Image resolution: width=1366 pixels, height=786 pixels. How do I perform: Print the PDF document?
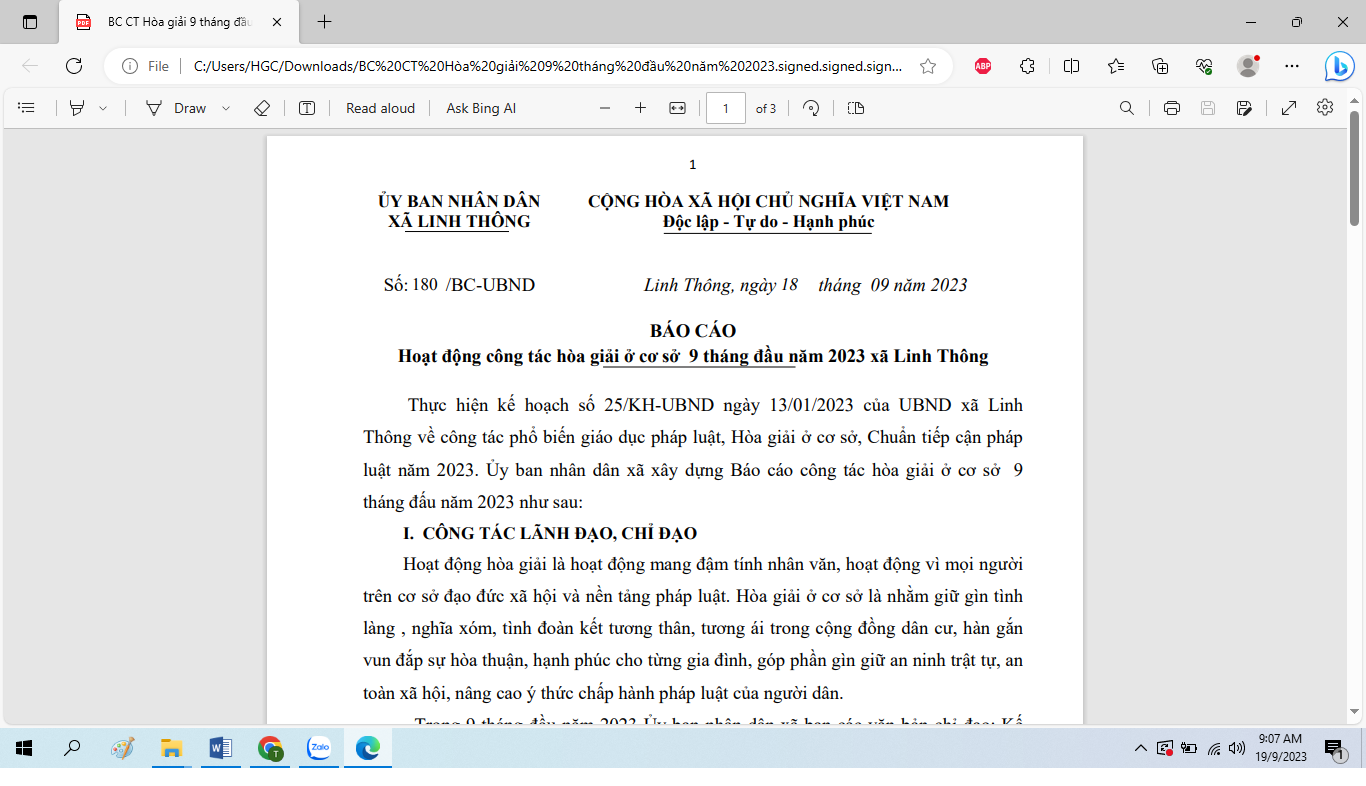click(1172, 108)
